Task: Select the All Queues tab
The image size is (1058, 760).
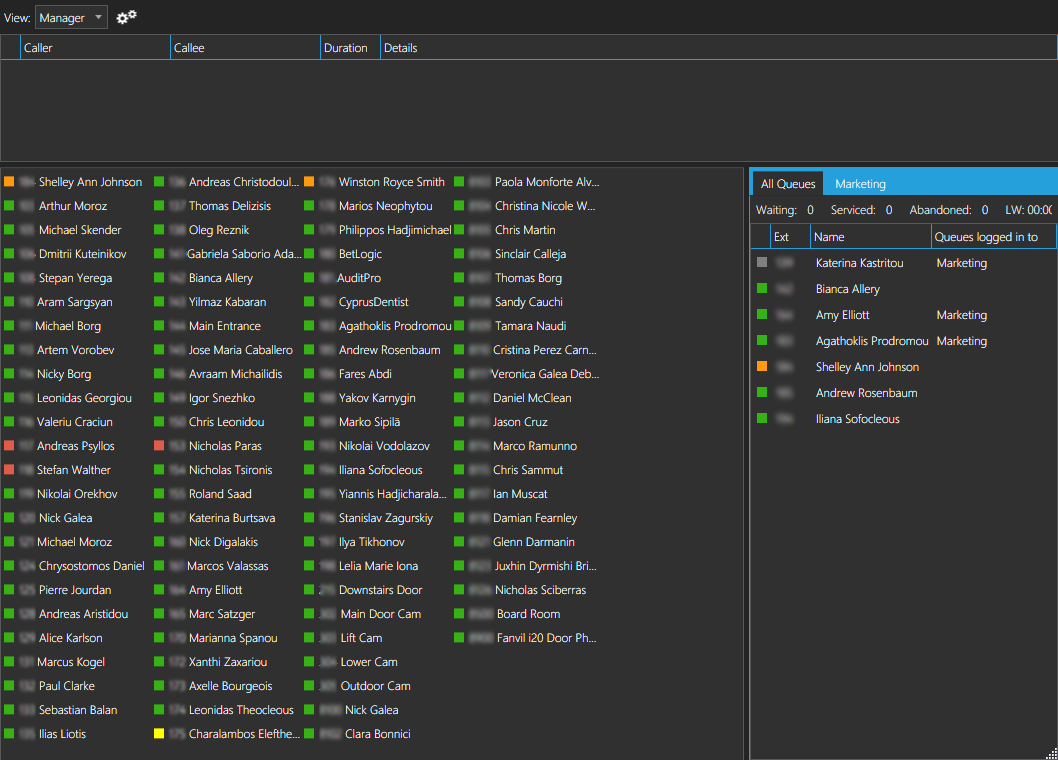Action: tap(787, 184)
